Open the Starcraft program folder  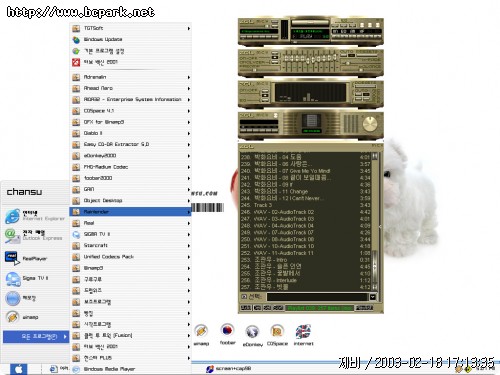(130, 245)
